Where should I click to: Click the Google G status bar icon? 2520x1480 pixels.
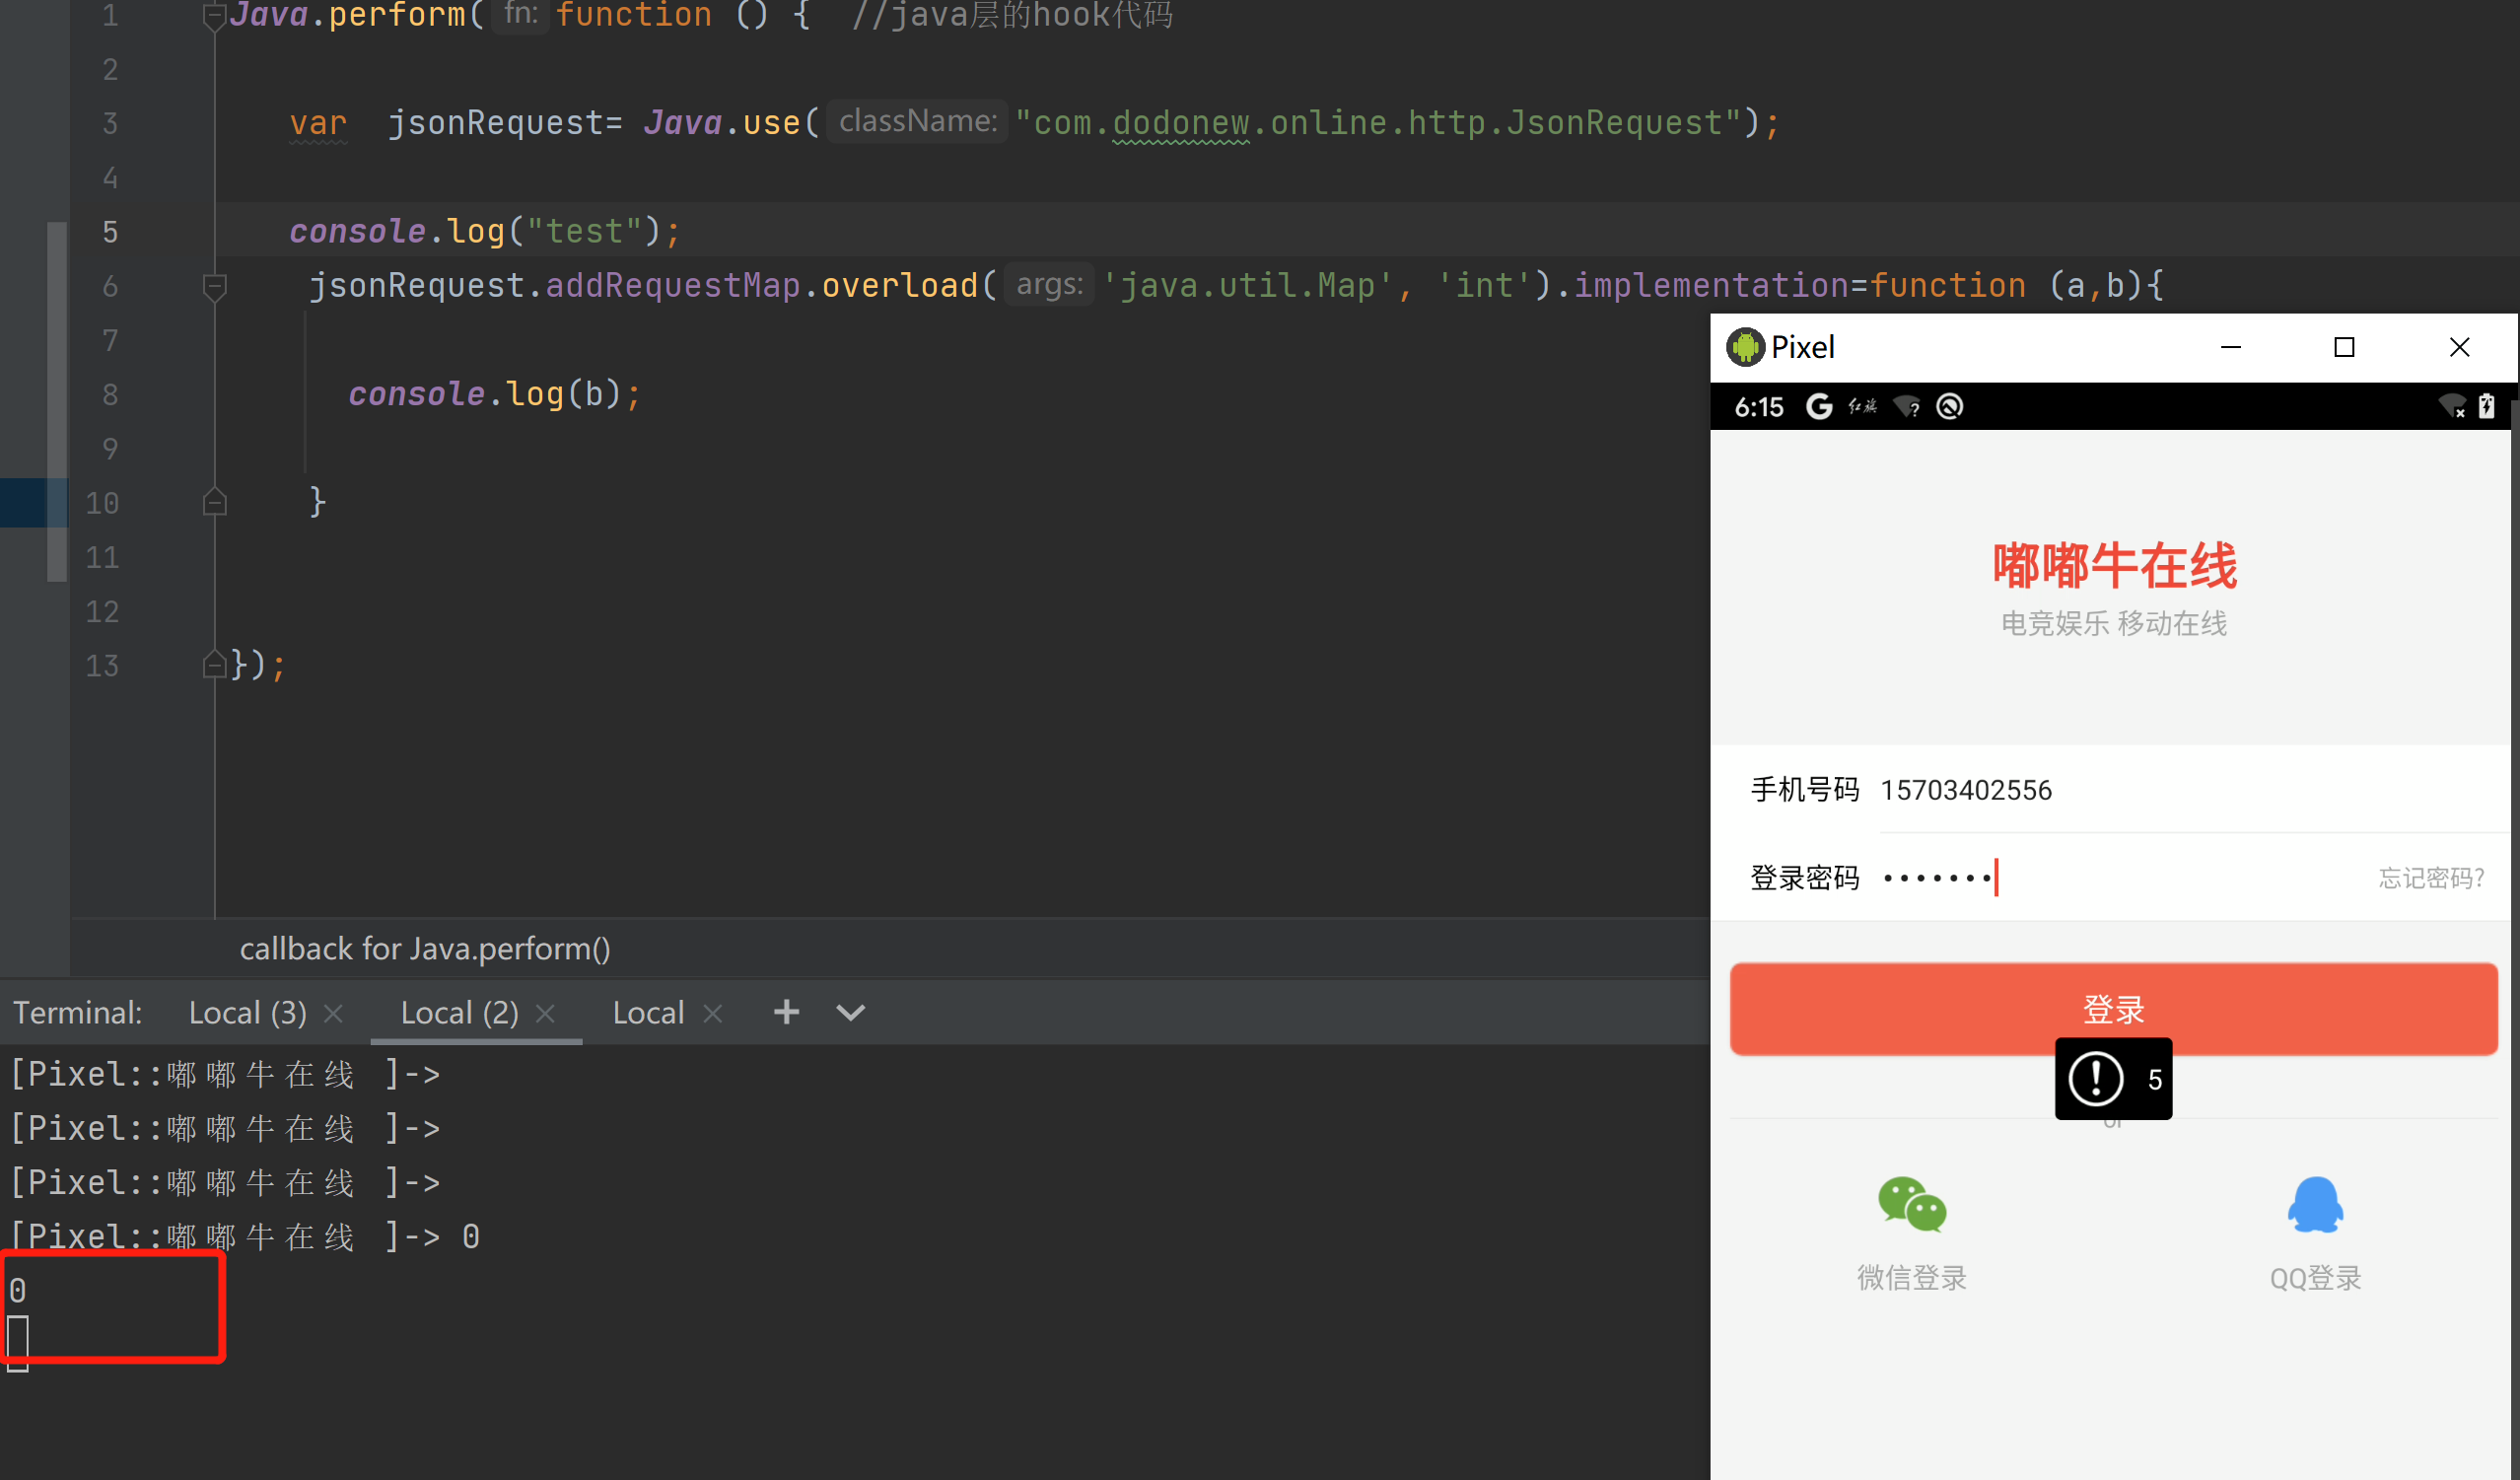1819,406
